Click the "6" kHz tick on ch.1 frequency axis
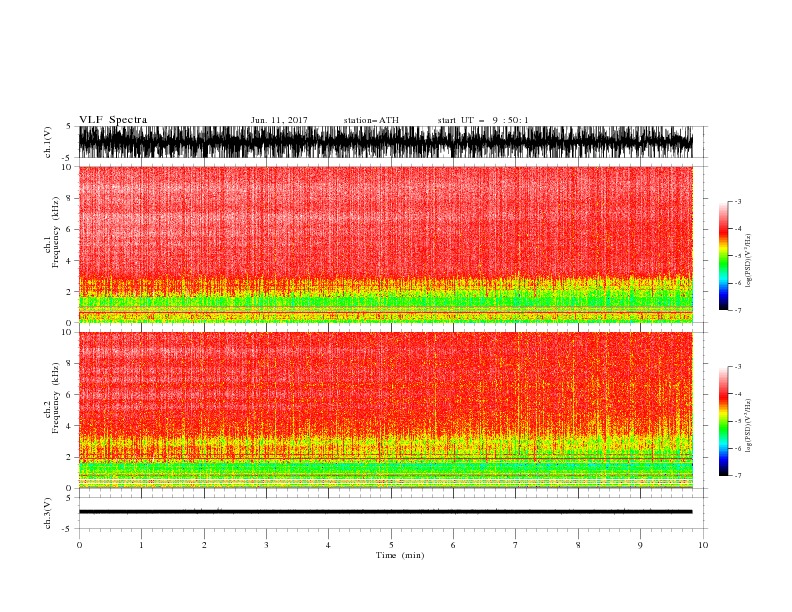 [69, 229]
